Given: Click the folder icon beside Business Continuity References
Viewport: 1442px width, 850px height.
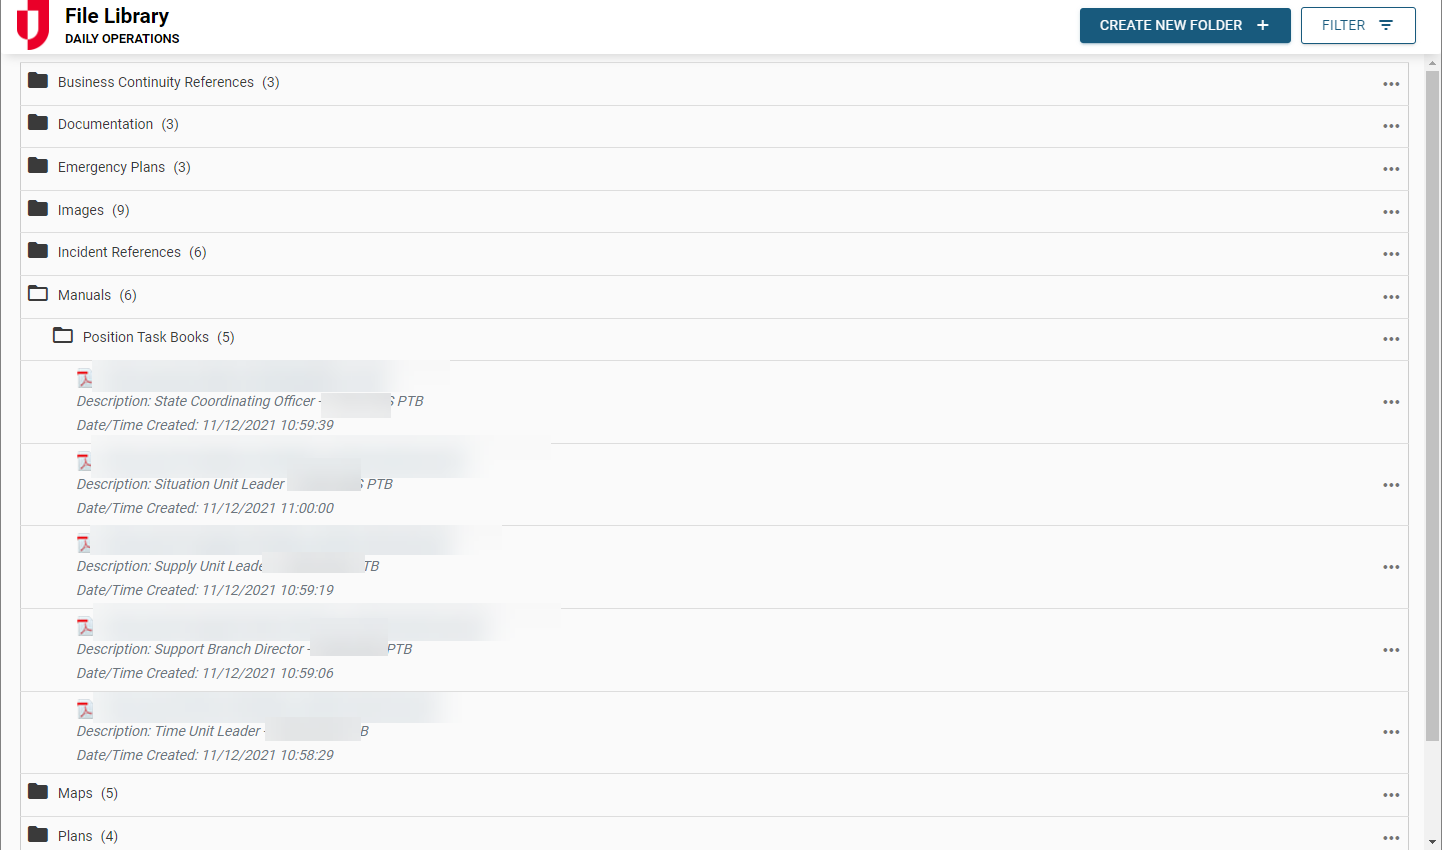Looking at the screenshot, I should 37,83.
